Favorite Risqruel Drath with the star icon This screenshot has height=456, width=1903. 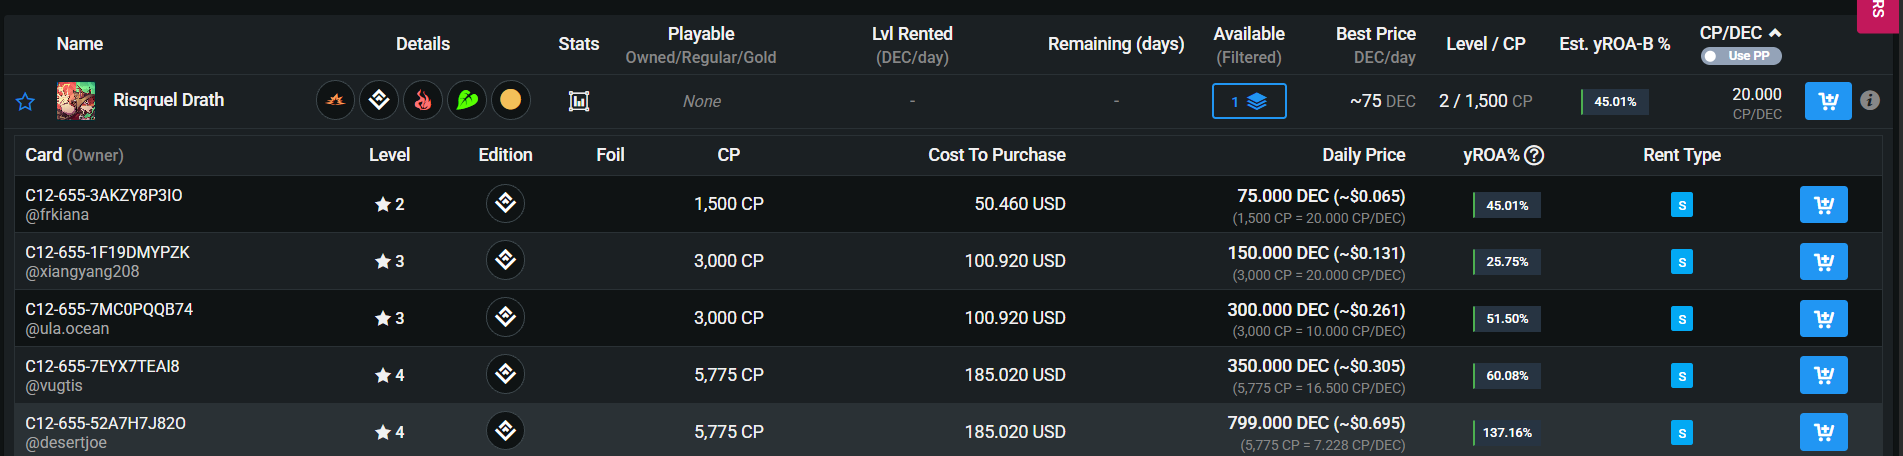tap(26, 101)
